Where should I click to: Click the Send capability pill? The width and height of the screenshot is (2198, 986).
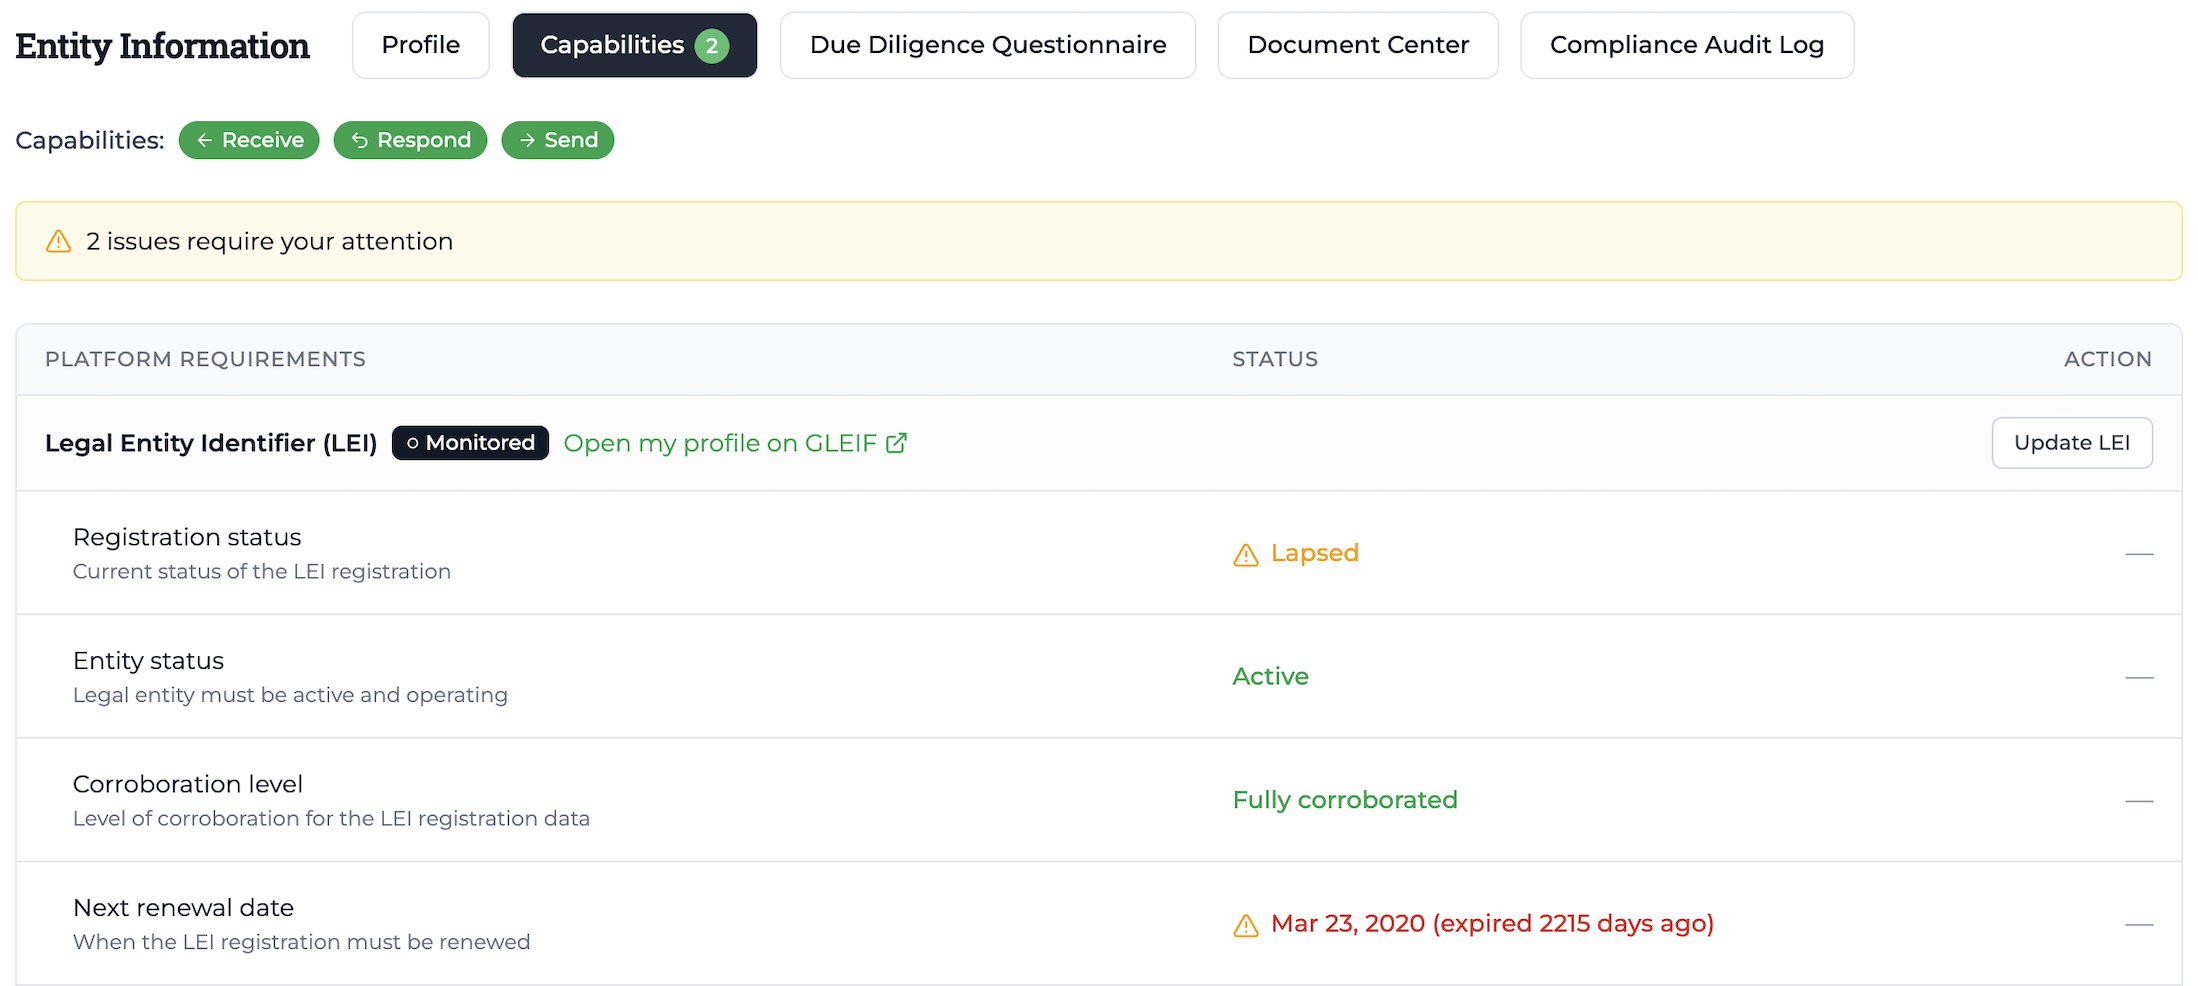tap(558, 140)
